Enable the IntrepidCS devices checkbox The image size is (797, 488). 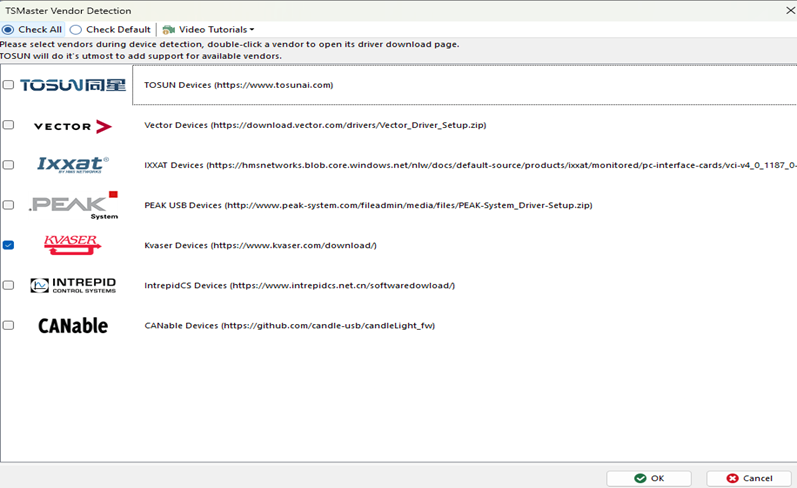pyautogui.click(x=8, y=285)
